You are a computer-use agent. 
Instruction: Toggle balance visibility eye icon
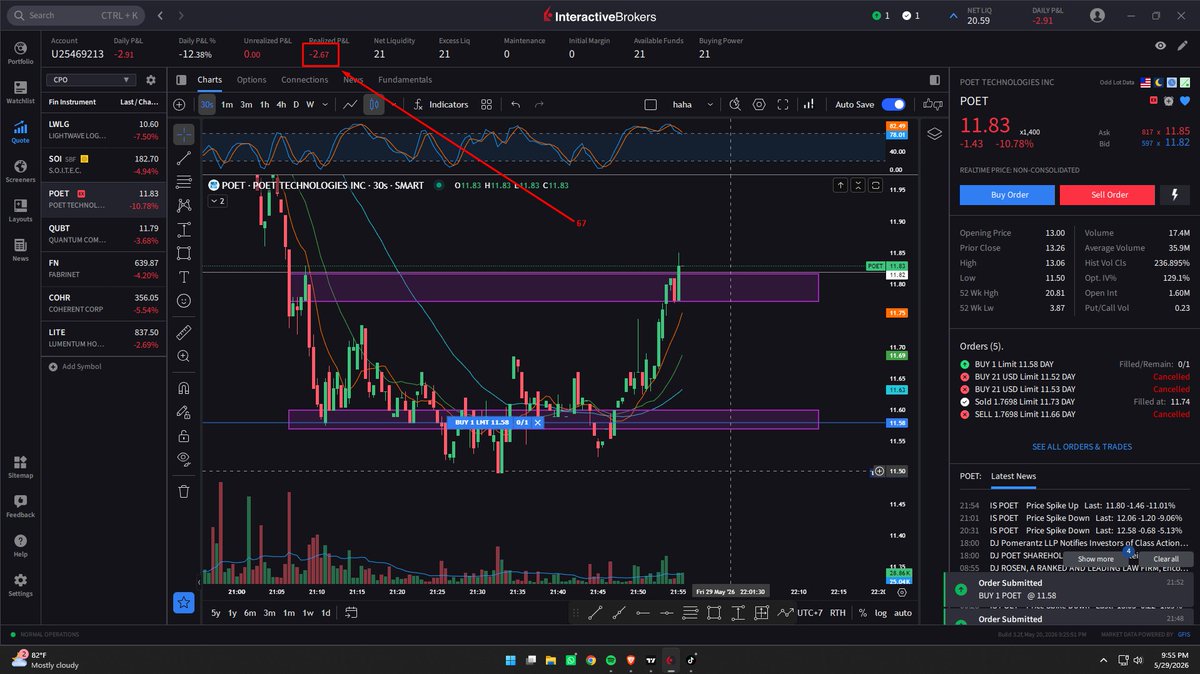tap(1160, 46)
